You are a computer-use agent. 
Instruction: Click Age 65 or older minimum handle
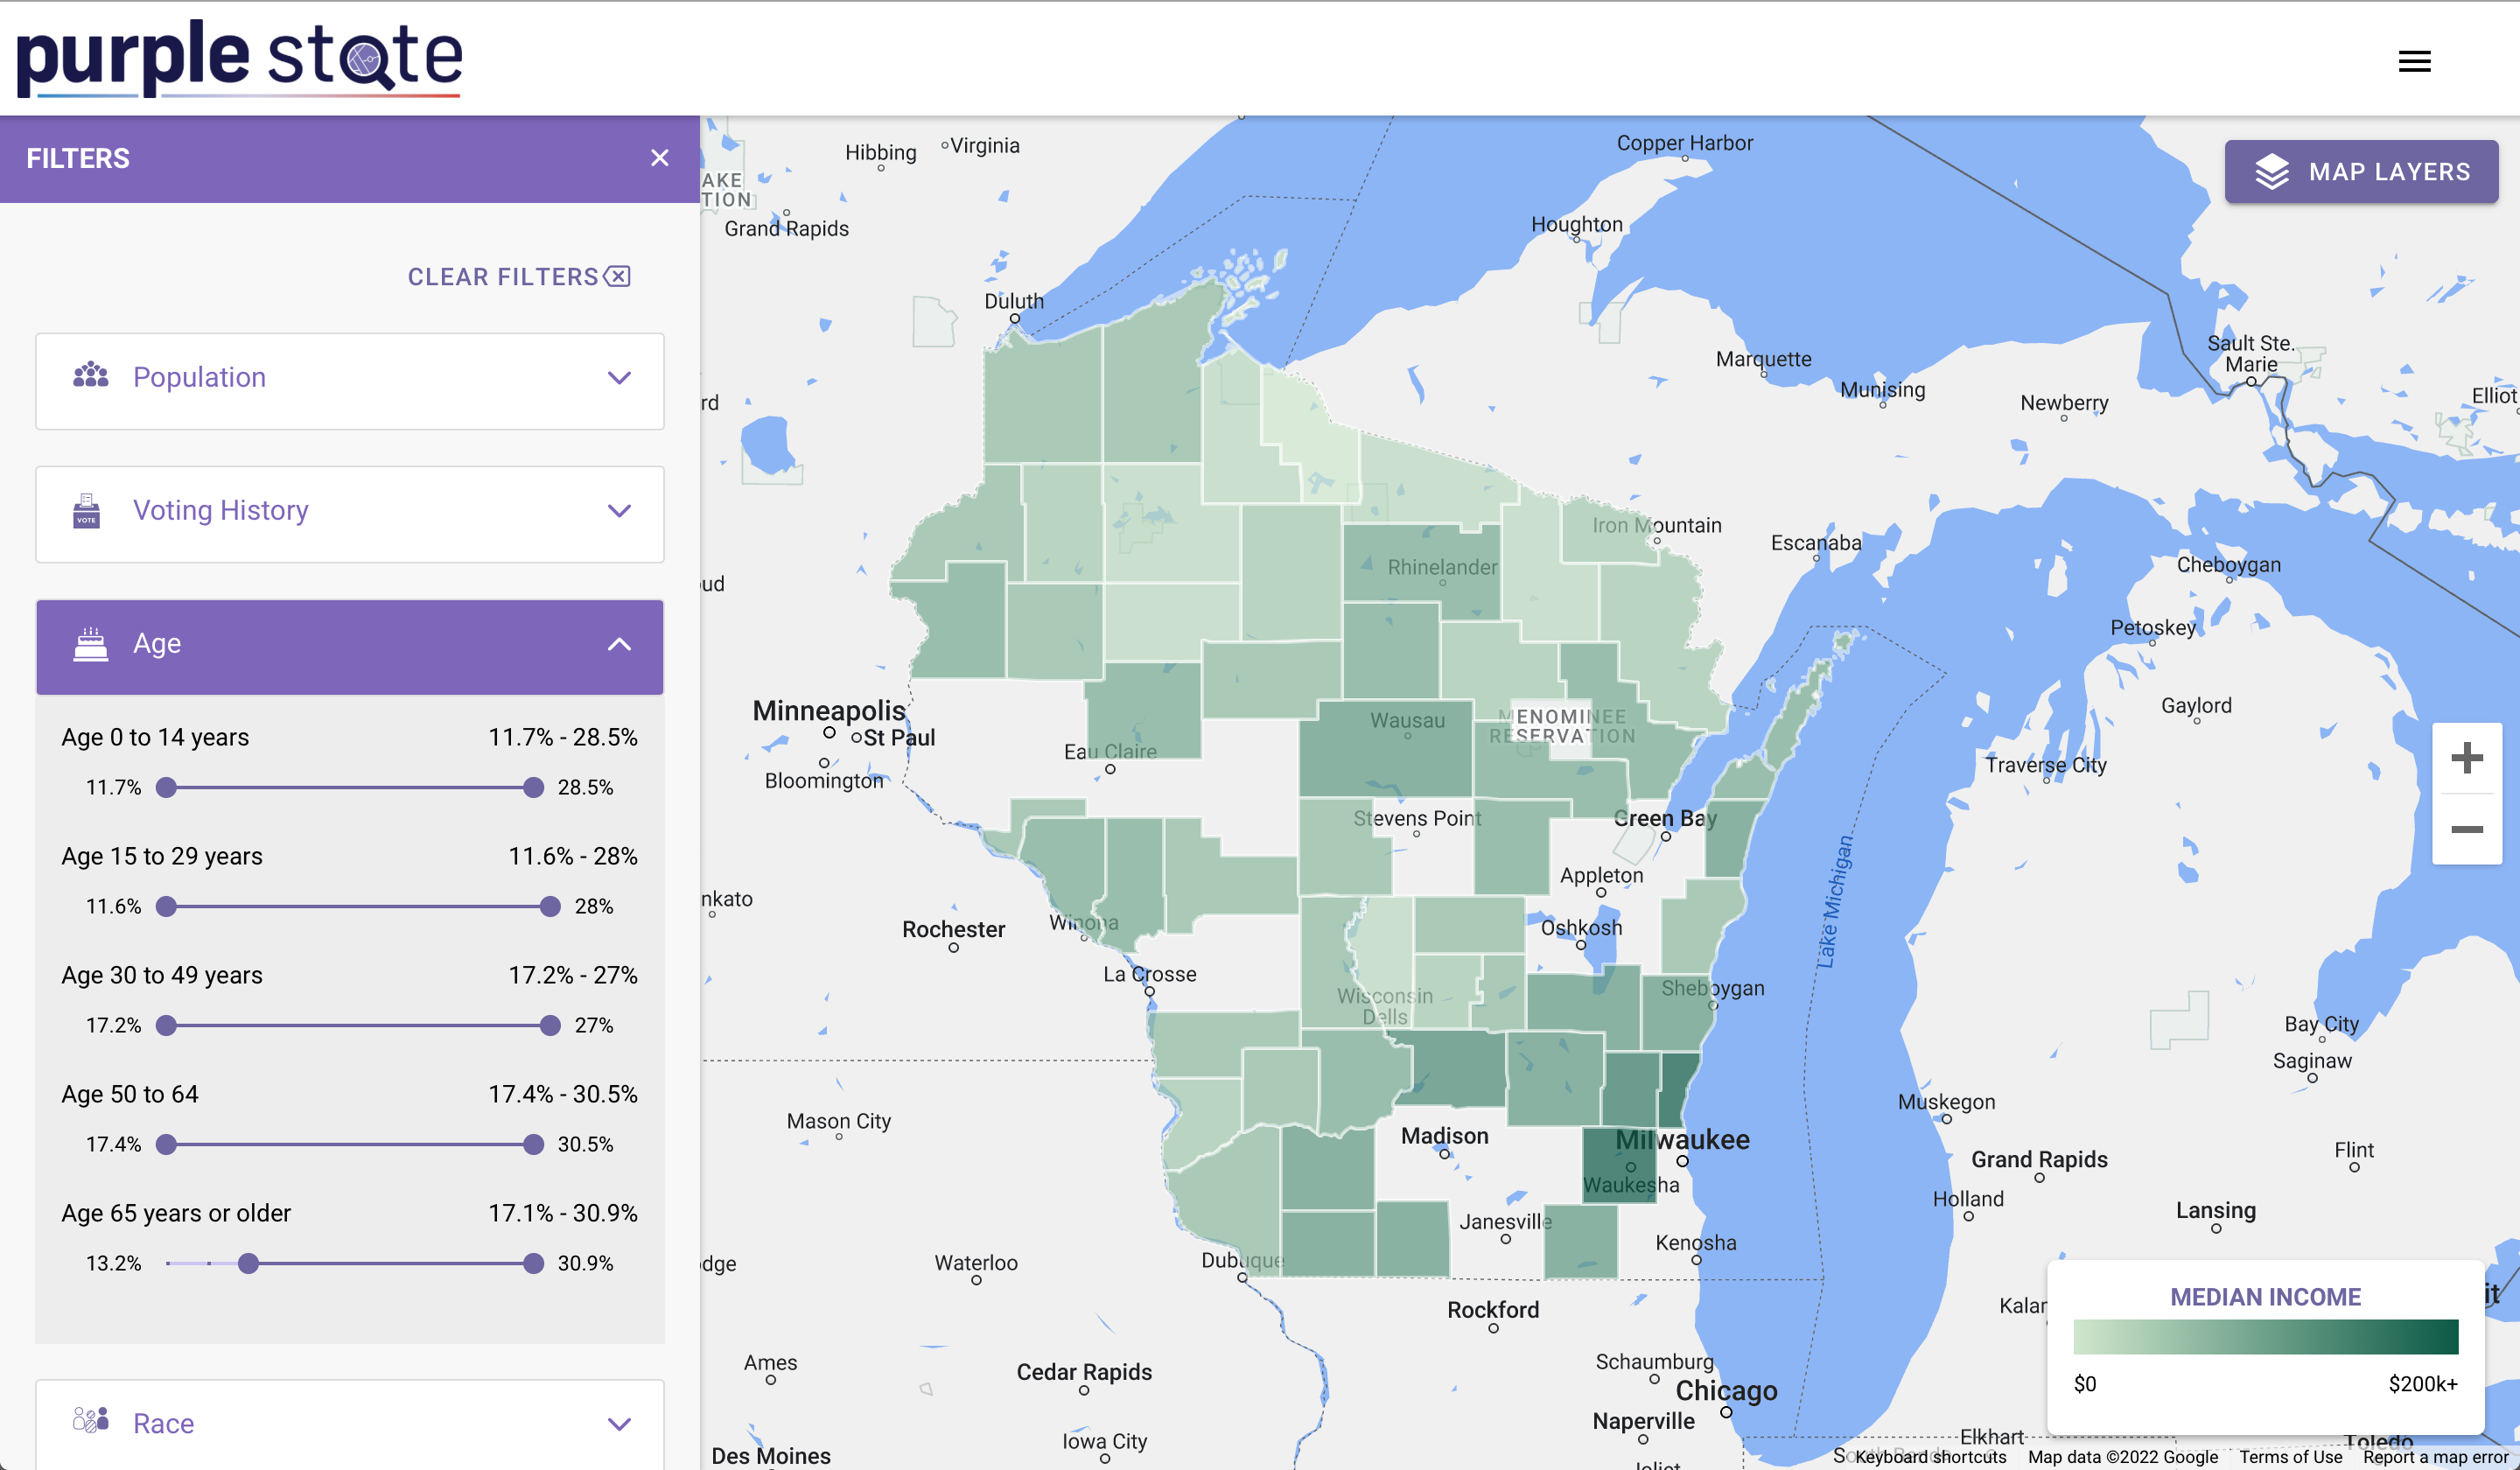[248, 1263]
